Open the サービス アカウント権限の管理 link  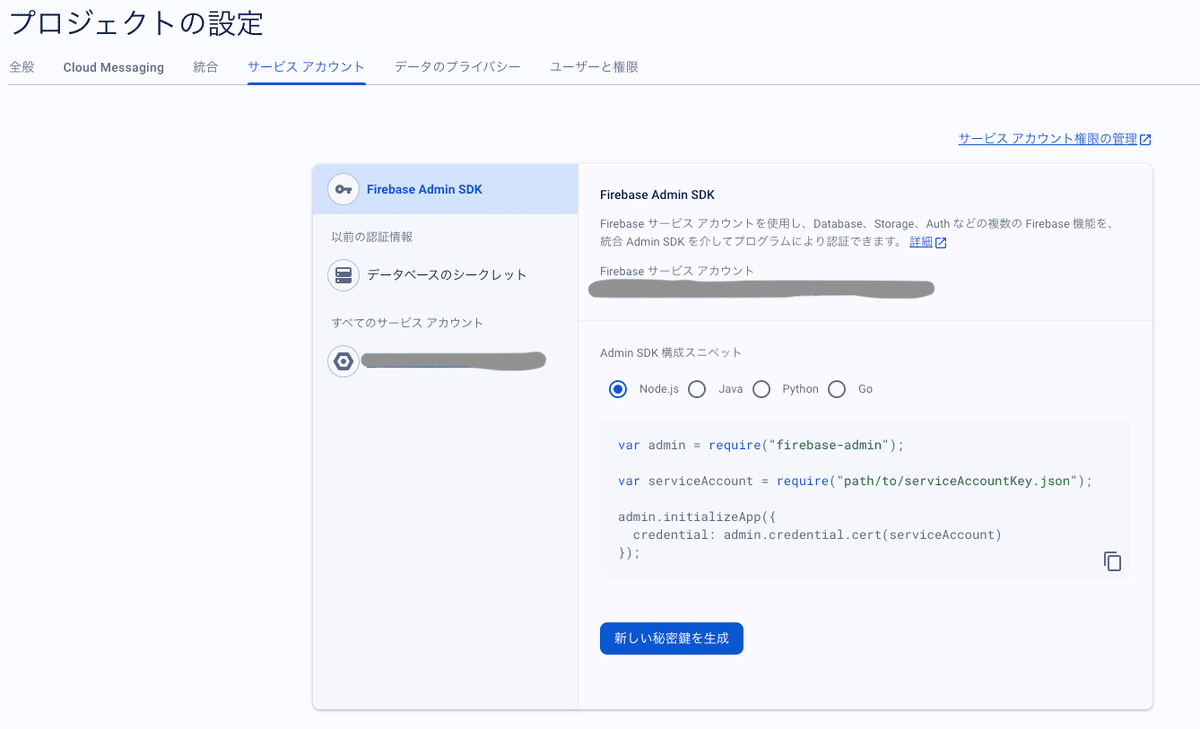pos(1047,139)
